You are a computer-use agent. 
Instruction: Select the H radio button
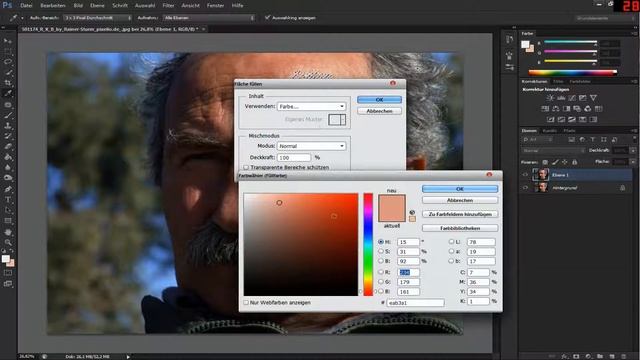[x=381, y=242]
